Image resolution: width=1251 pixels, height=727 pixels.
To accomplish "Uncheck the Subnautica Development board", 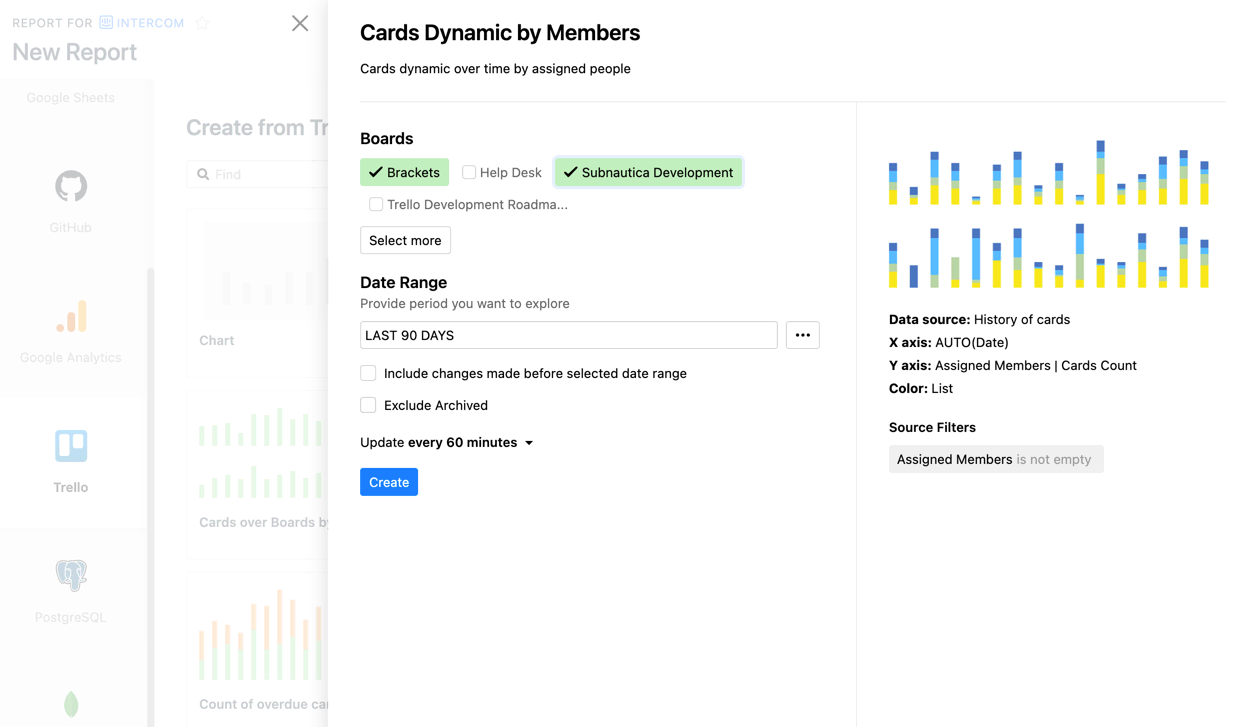I will pyautogui.click(x=648, y=172).
